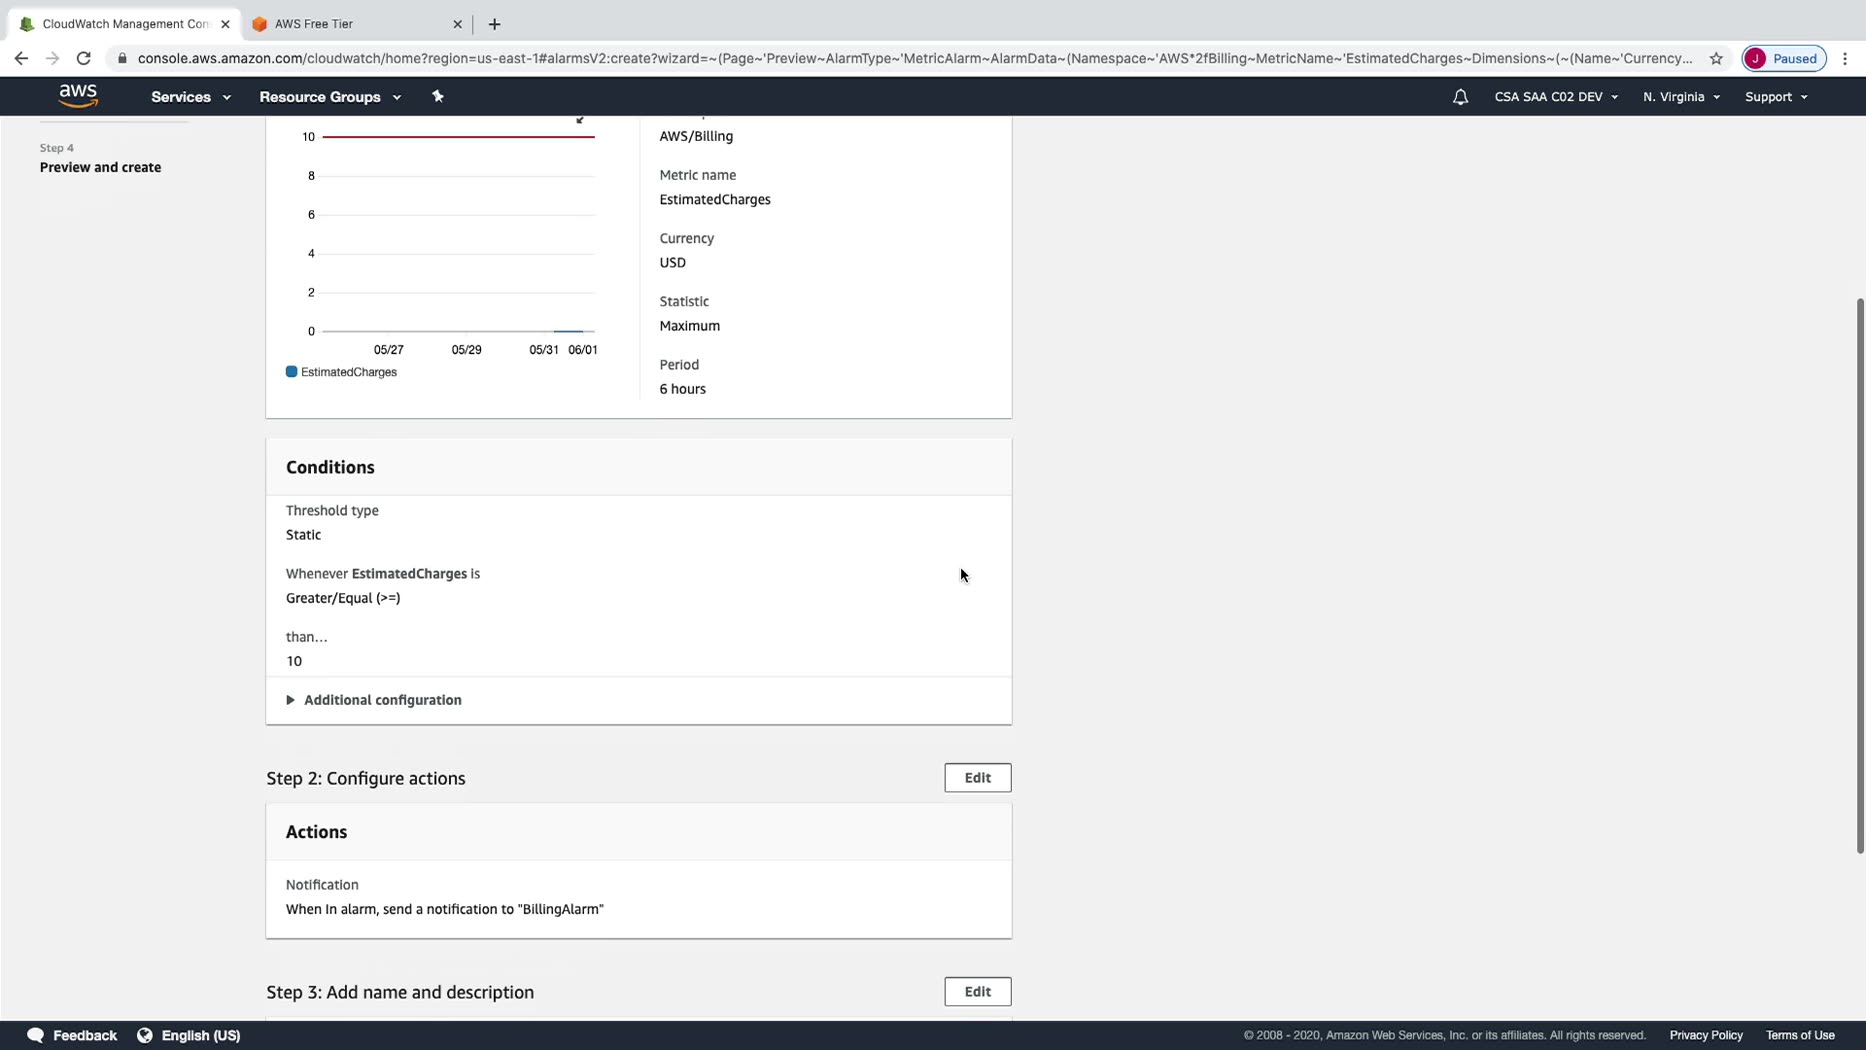Screen dimensions: 1866x1050
Task: Click the threshold value 10 under than…
Action: point(294,661)
